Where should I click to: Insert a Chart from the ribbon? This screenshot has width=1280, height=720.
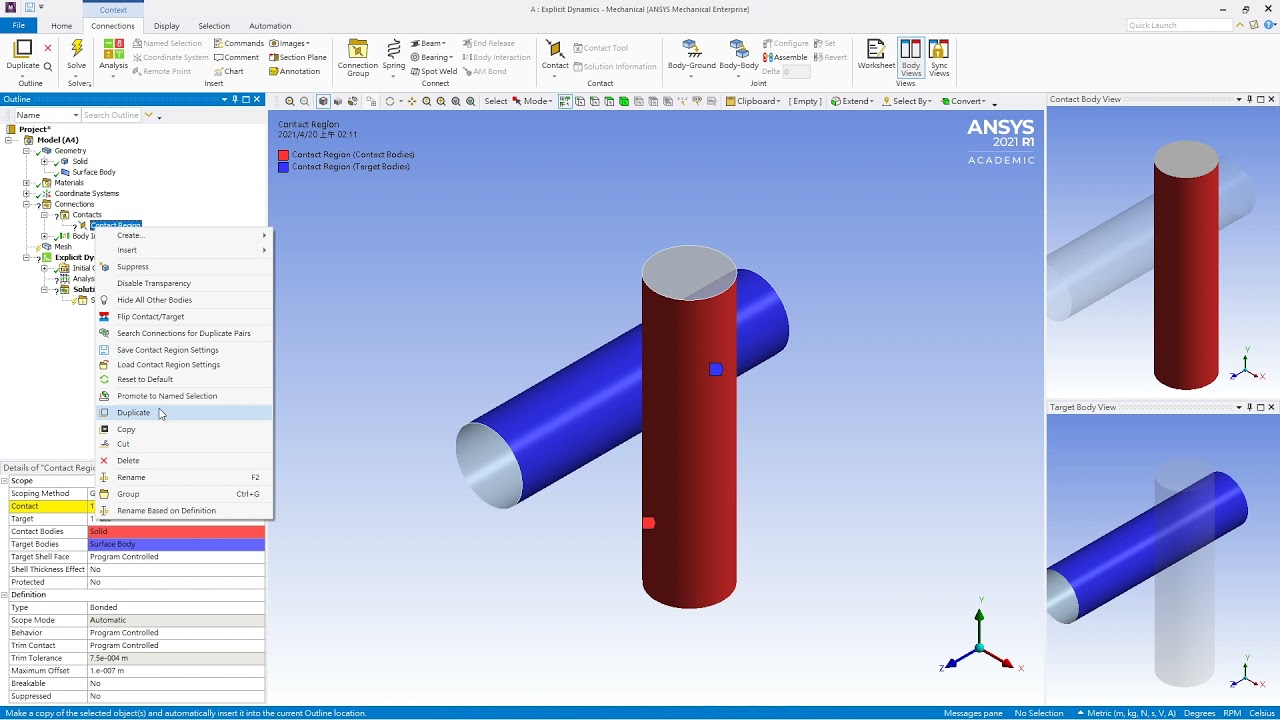[x=228, y=71]
